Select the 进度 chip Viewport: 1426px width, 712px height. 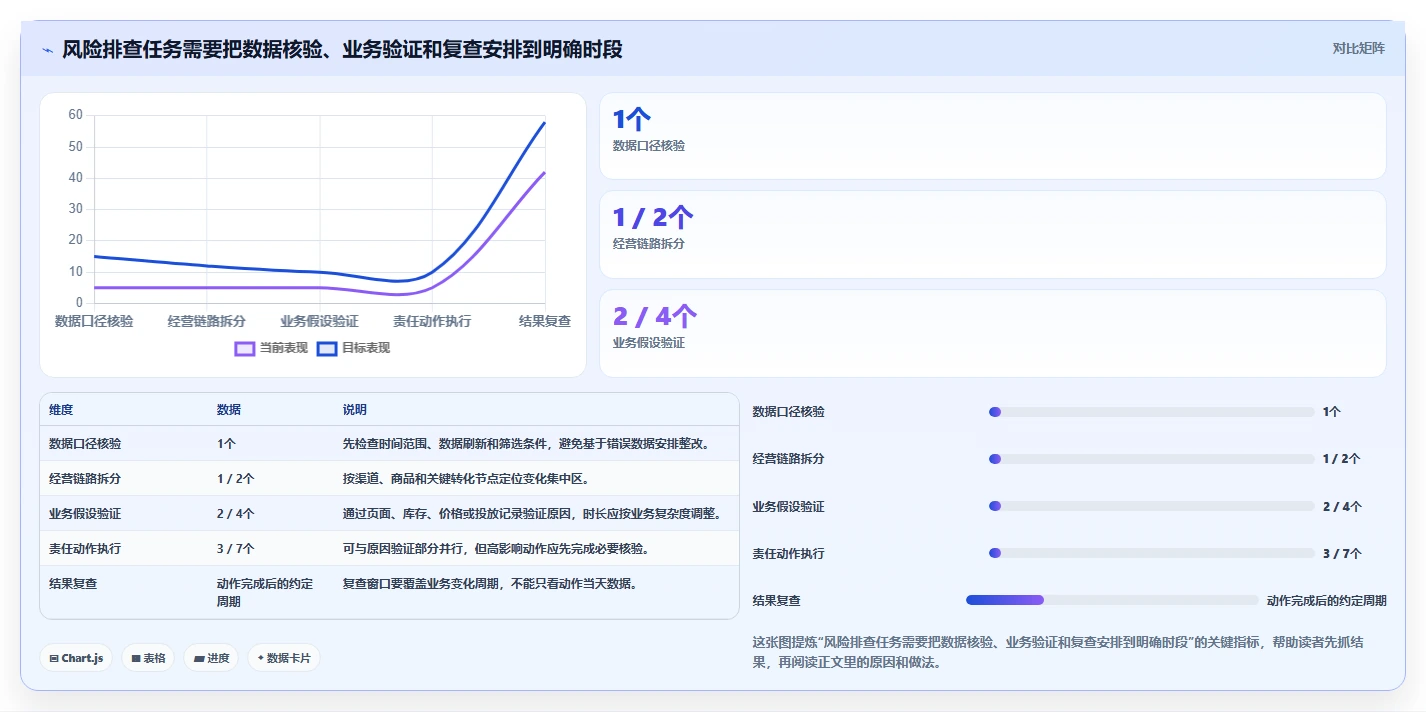coord(211,658)
